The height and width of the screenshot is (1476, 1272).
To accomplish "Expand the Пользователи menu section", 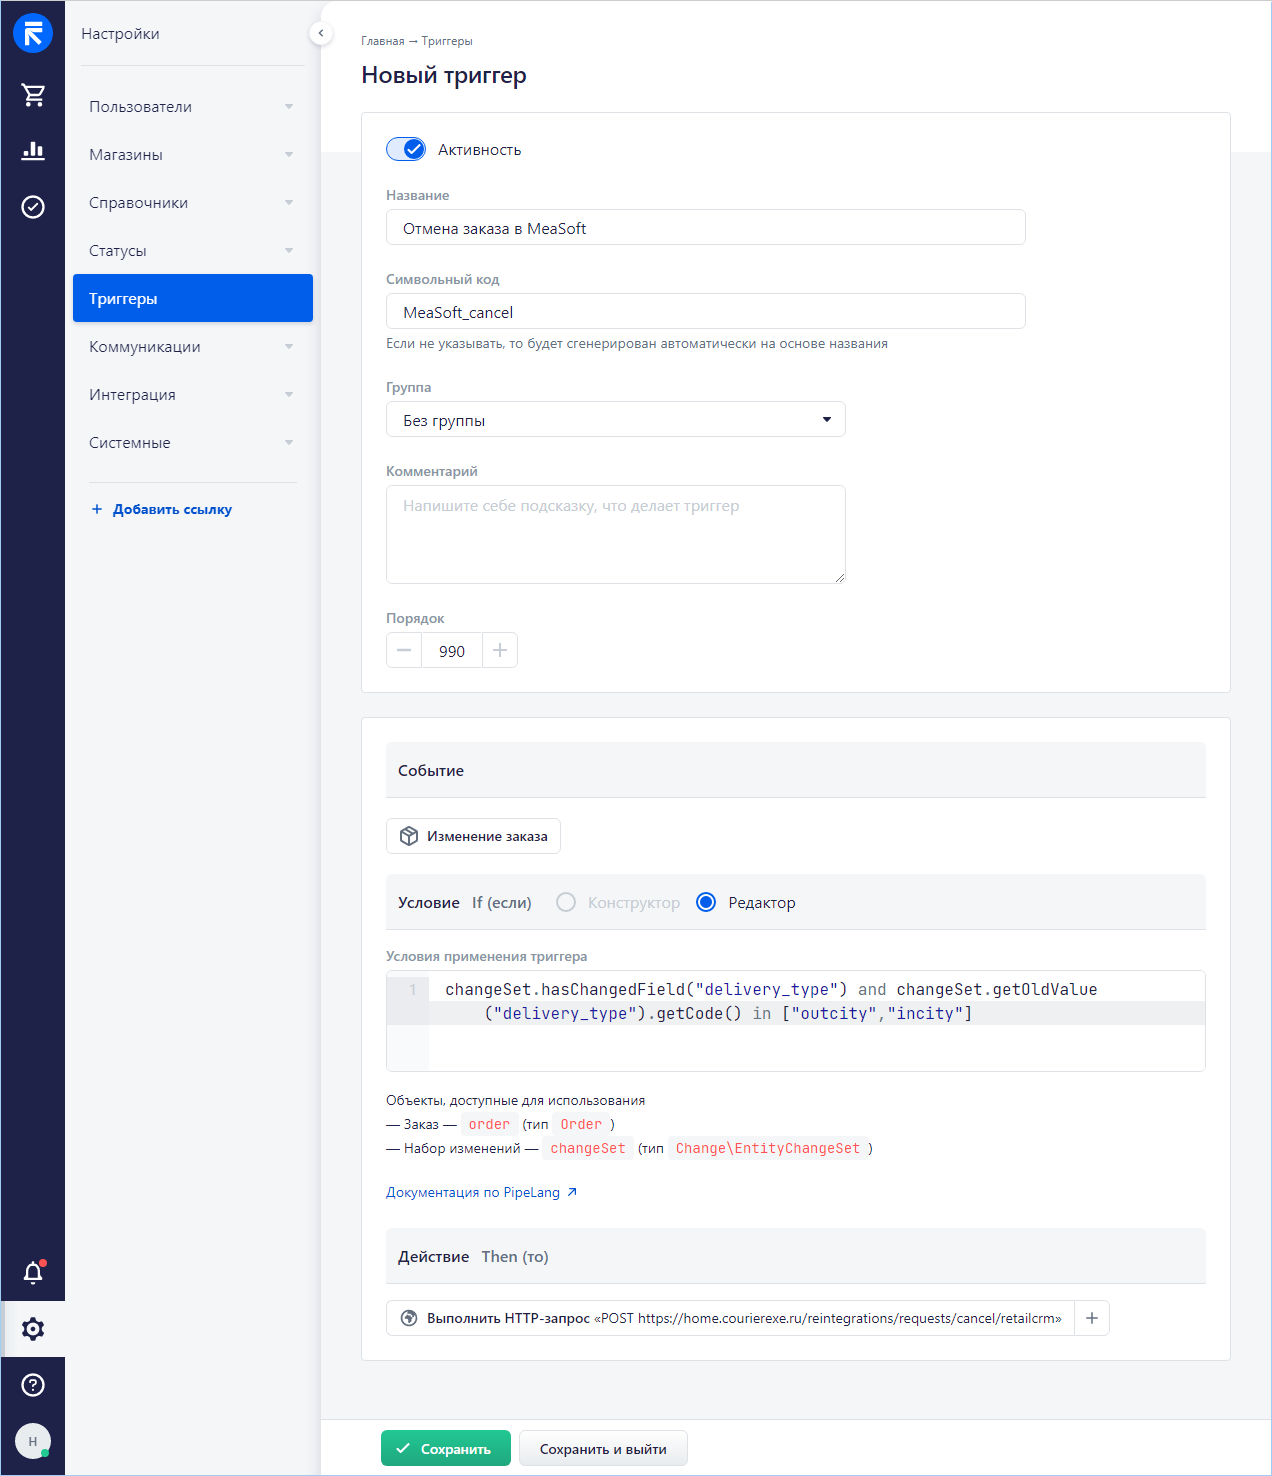I will [x=193, y=106].
